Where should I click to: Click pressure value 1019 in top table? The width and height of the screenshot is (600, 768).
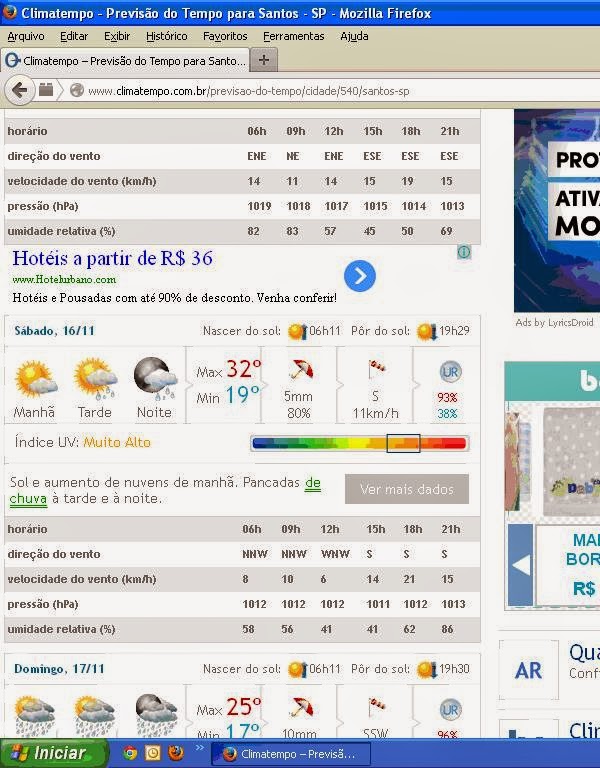(x=259, y=206)
